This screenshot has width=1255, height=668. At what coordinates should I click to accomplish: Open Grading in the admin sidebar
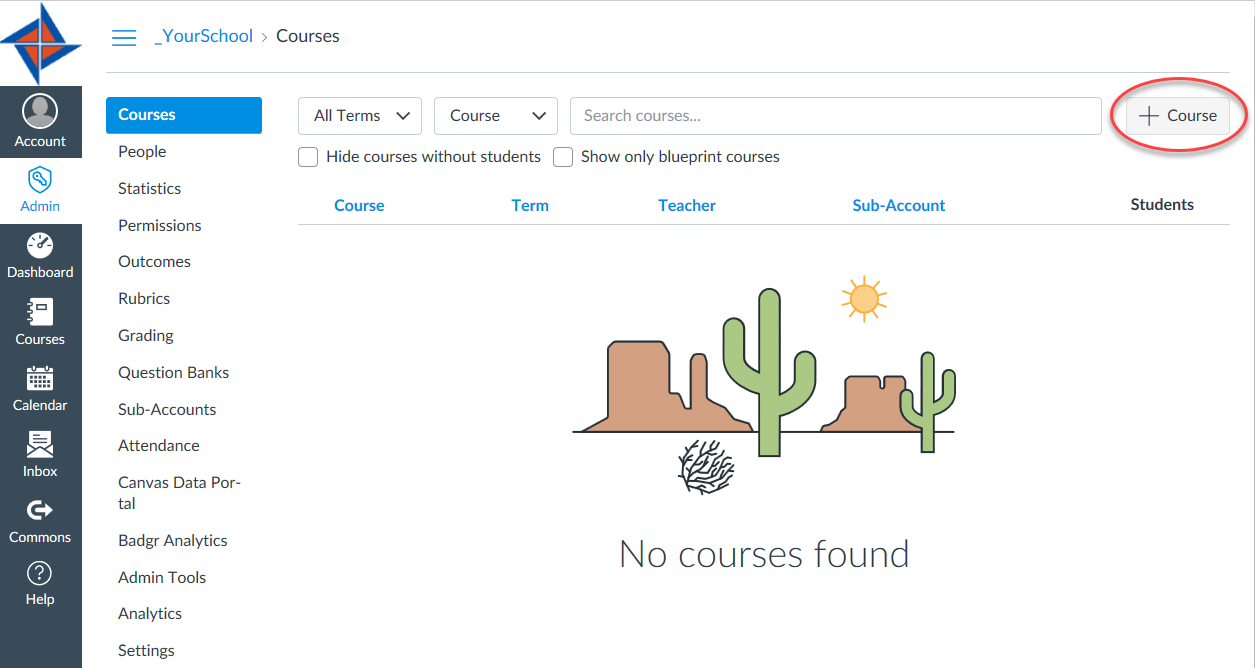coord(146,336)
